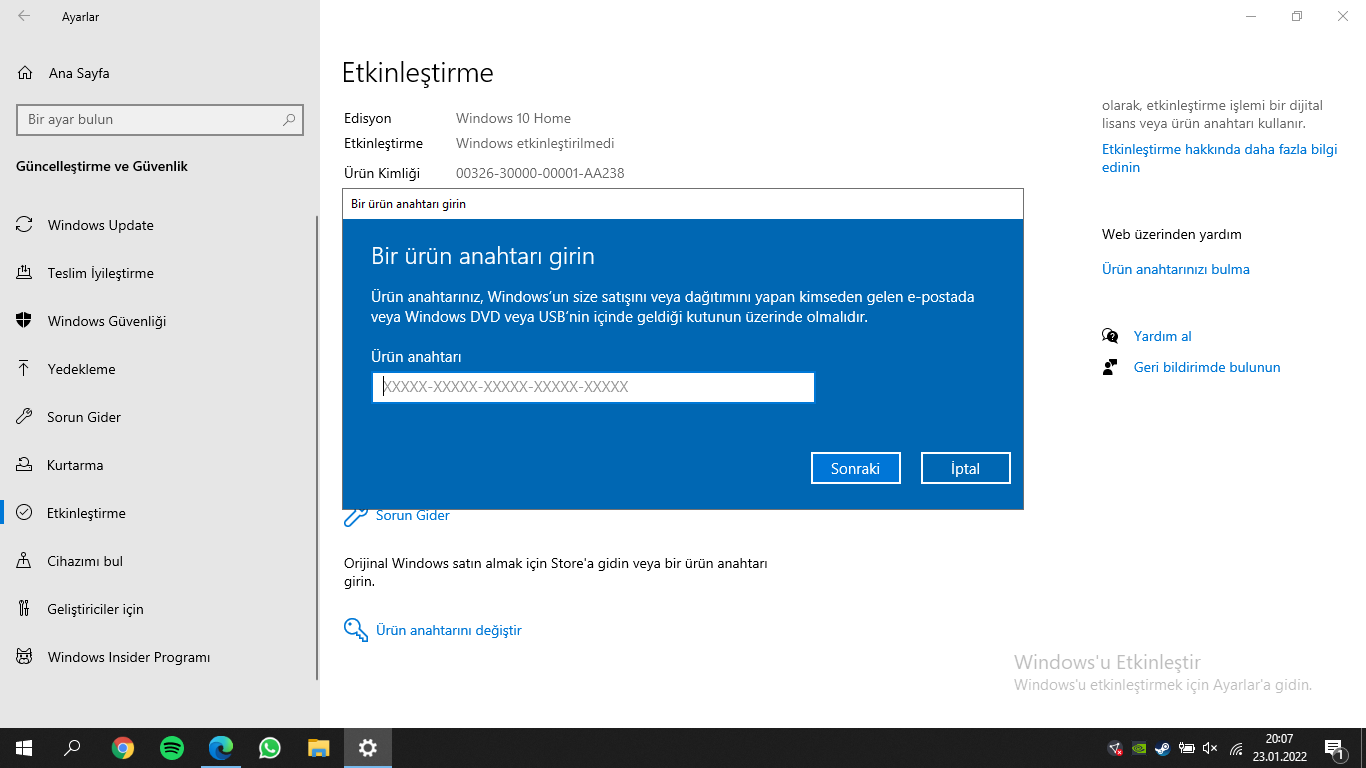1366x768 pixels.
Task: Open the notification center icon
Action: (1333, 748)
